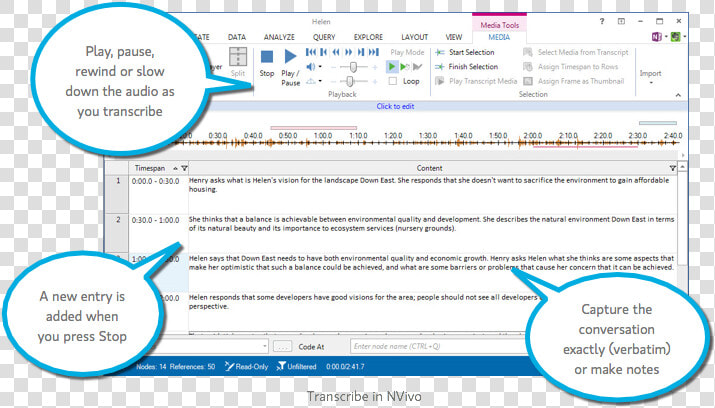This screenshot has width=715, height=408.
Task: Rewind the audio
Action: tap(336, 52)
